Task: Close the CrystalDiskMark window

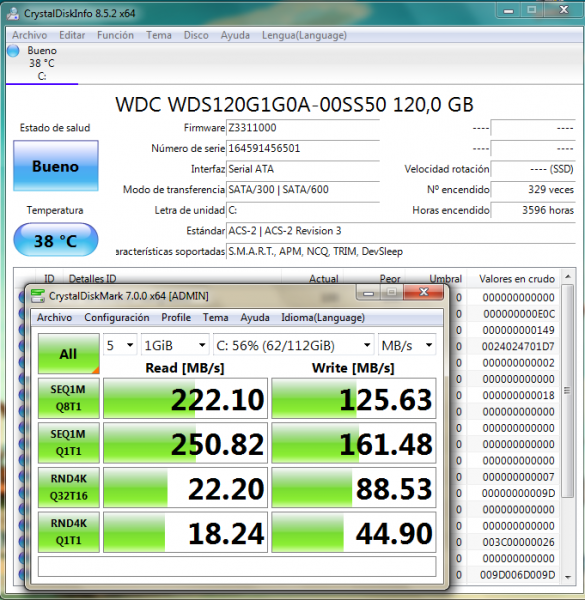Action: click(x=424, y=292)
